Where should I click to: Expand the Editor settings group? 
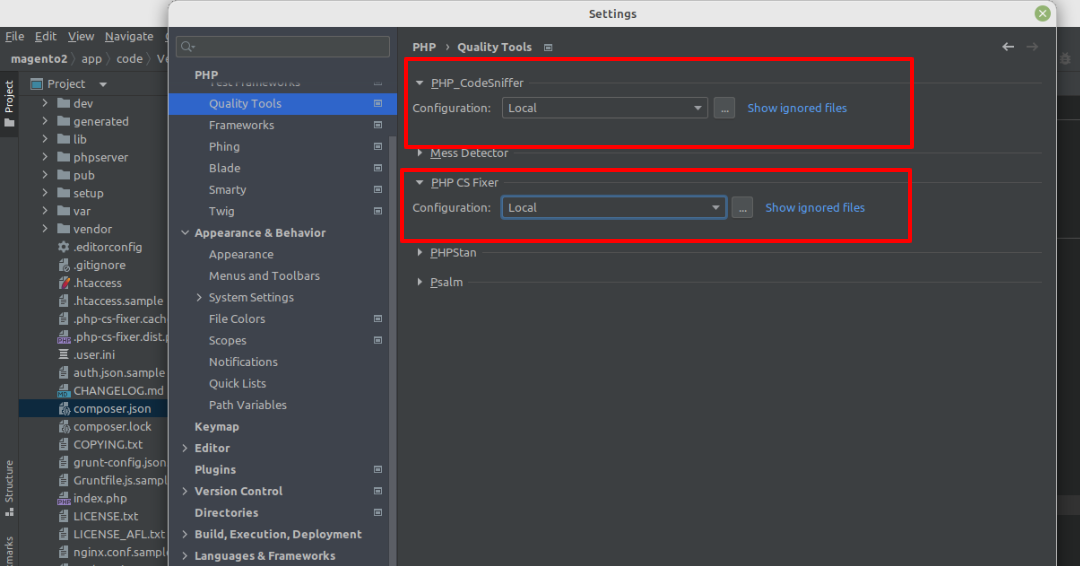(185, 448)
